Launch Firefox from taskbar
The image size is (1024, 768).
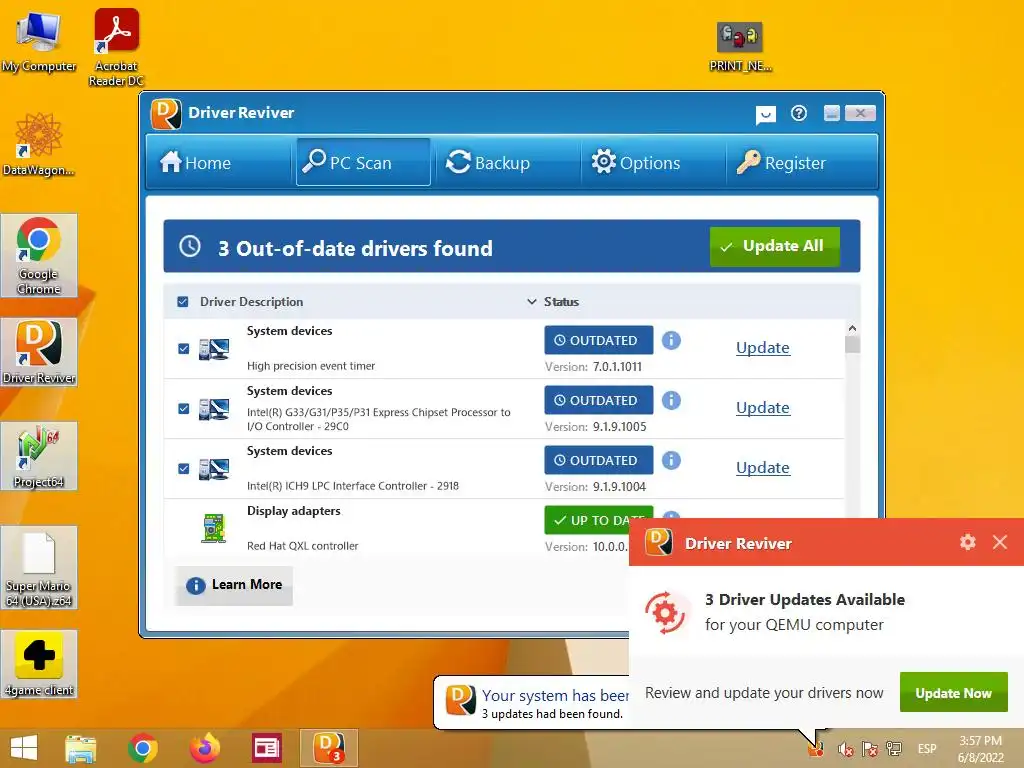tap(204, 748)
